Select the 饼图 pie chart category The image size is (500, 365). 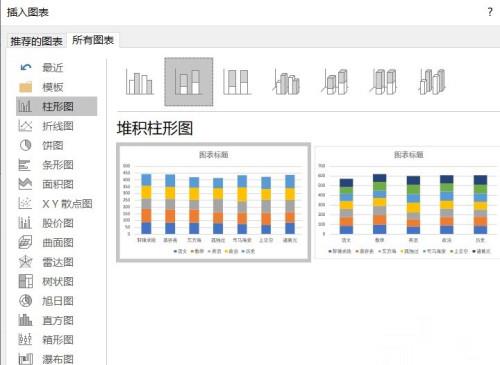(57, 145)
